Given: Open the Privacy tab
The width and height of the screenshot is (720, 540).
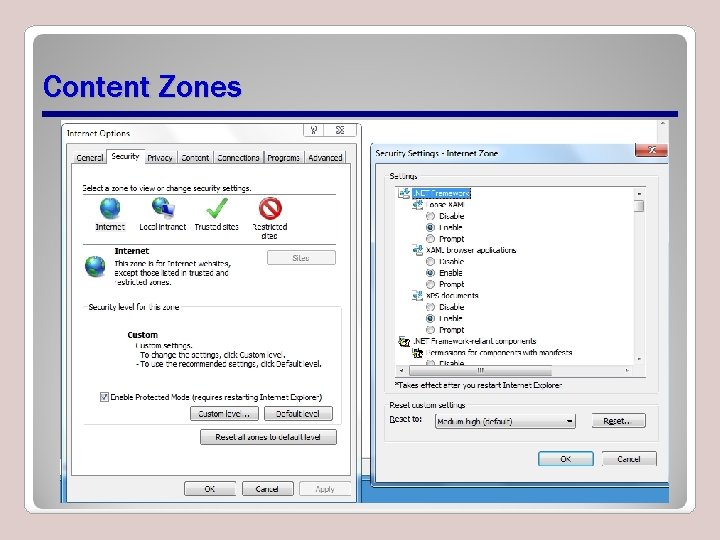Looking at the screenshot, I should click(x=160, y=158).
